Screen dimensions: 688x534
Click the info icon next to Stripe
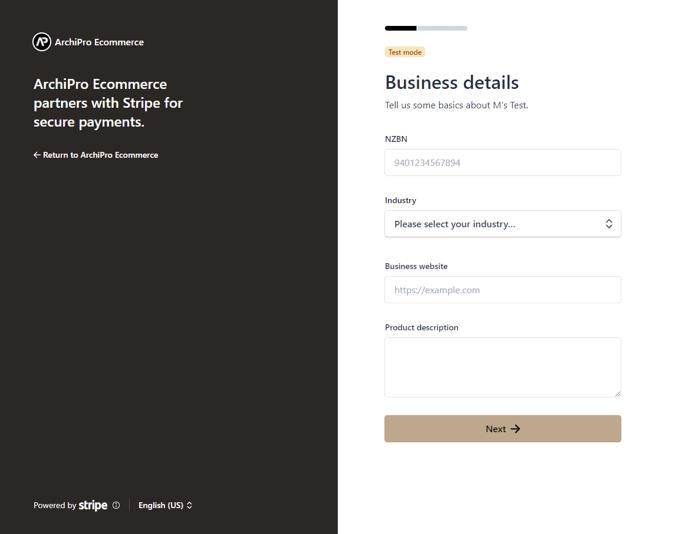tap(116, 505)
